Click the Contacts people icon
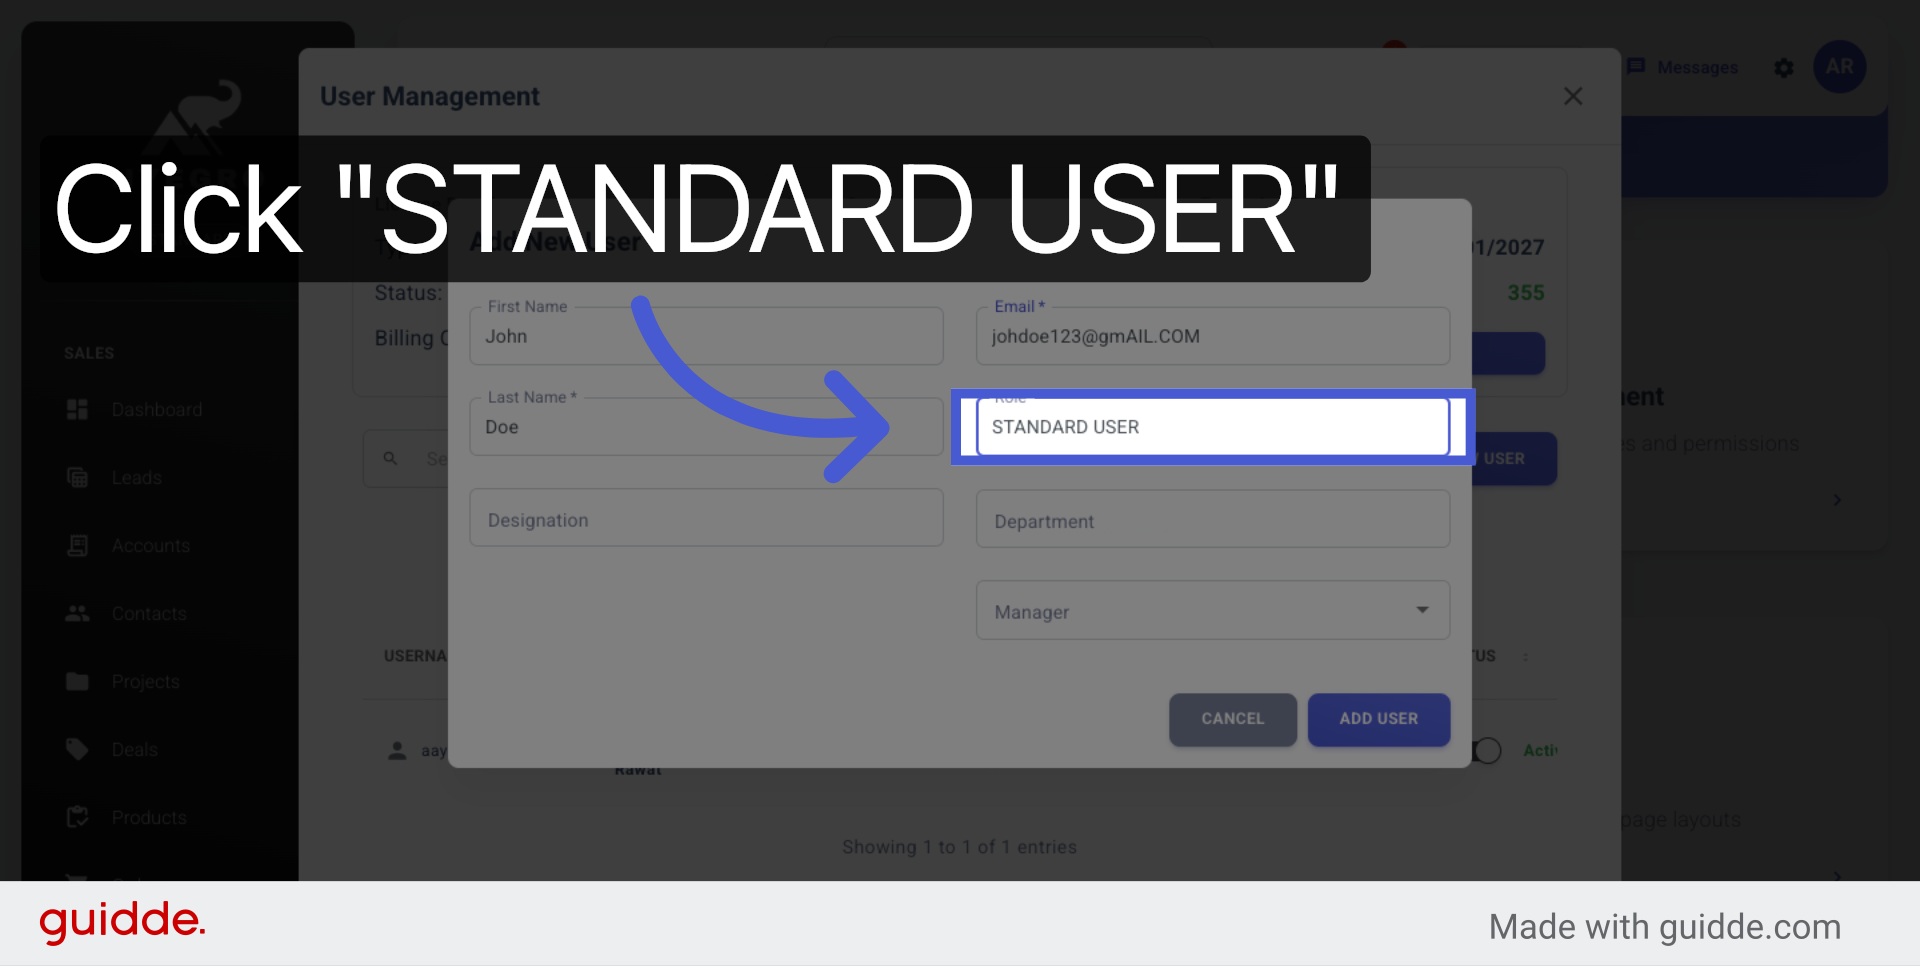Image resolution: width=1920 pixels, height=966 pixels. [77, 613]
